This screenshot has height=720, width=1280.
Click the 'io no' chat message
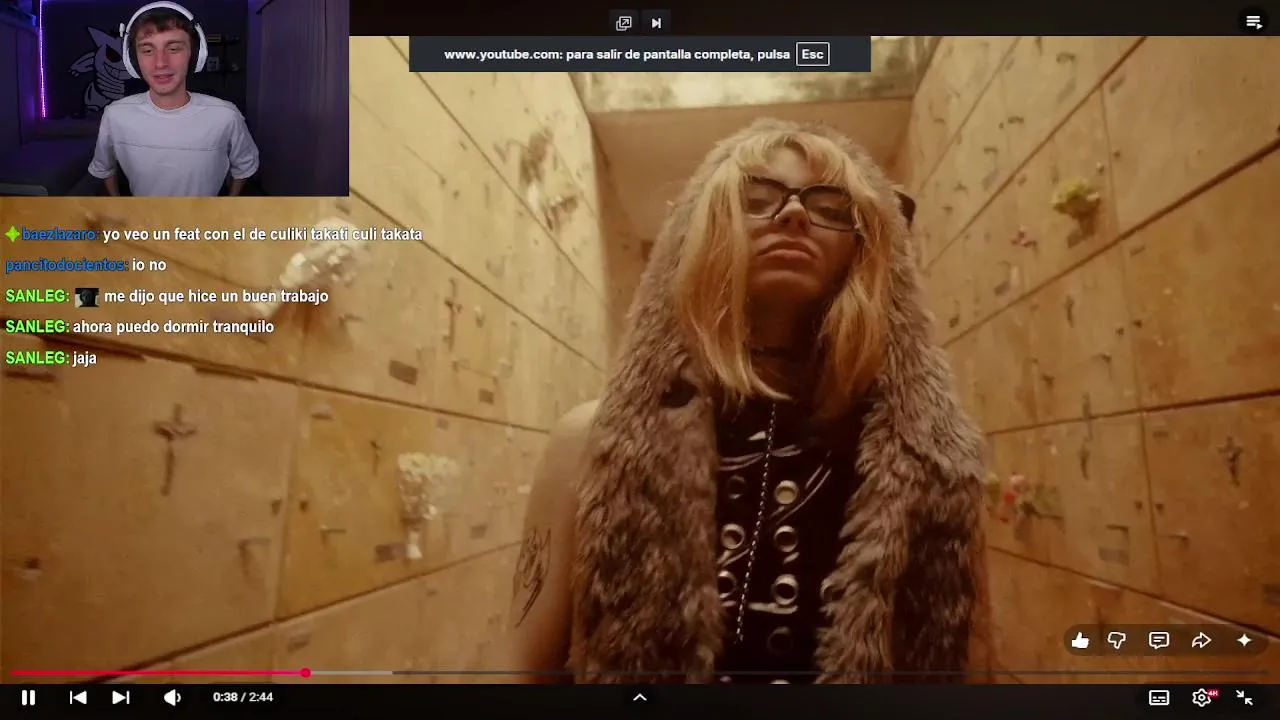(149, 265)
